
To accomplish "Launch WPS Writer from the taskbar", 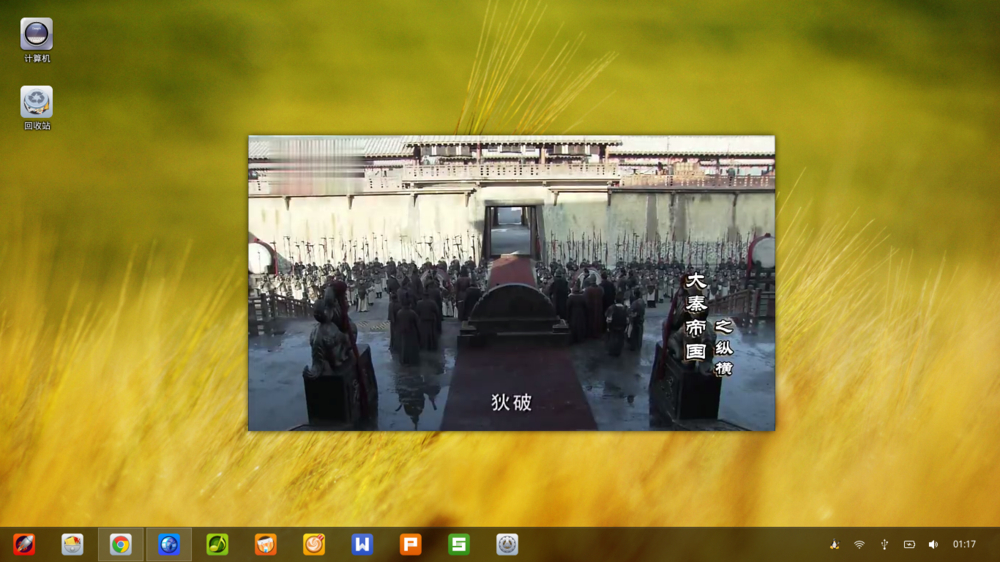I will pyautogui.click(x=362, y=544).
